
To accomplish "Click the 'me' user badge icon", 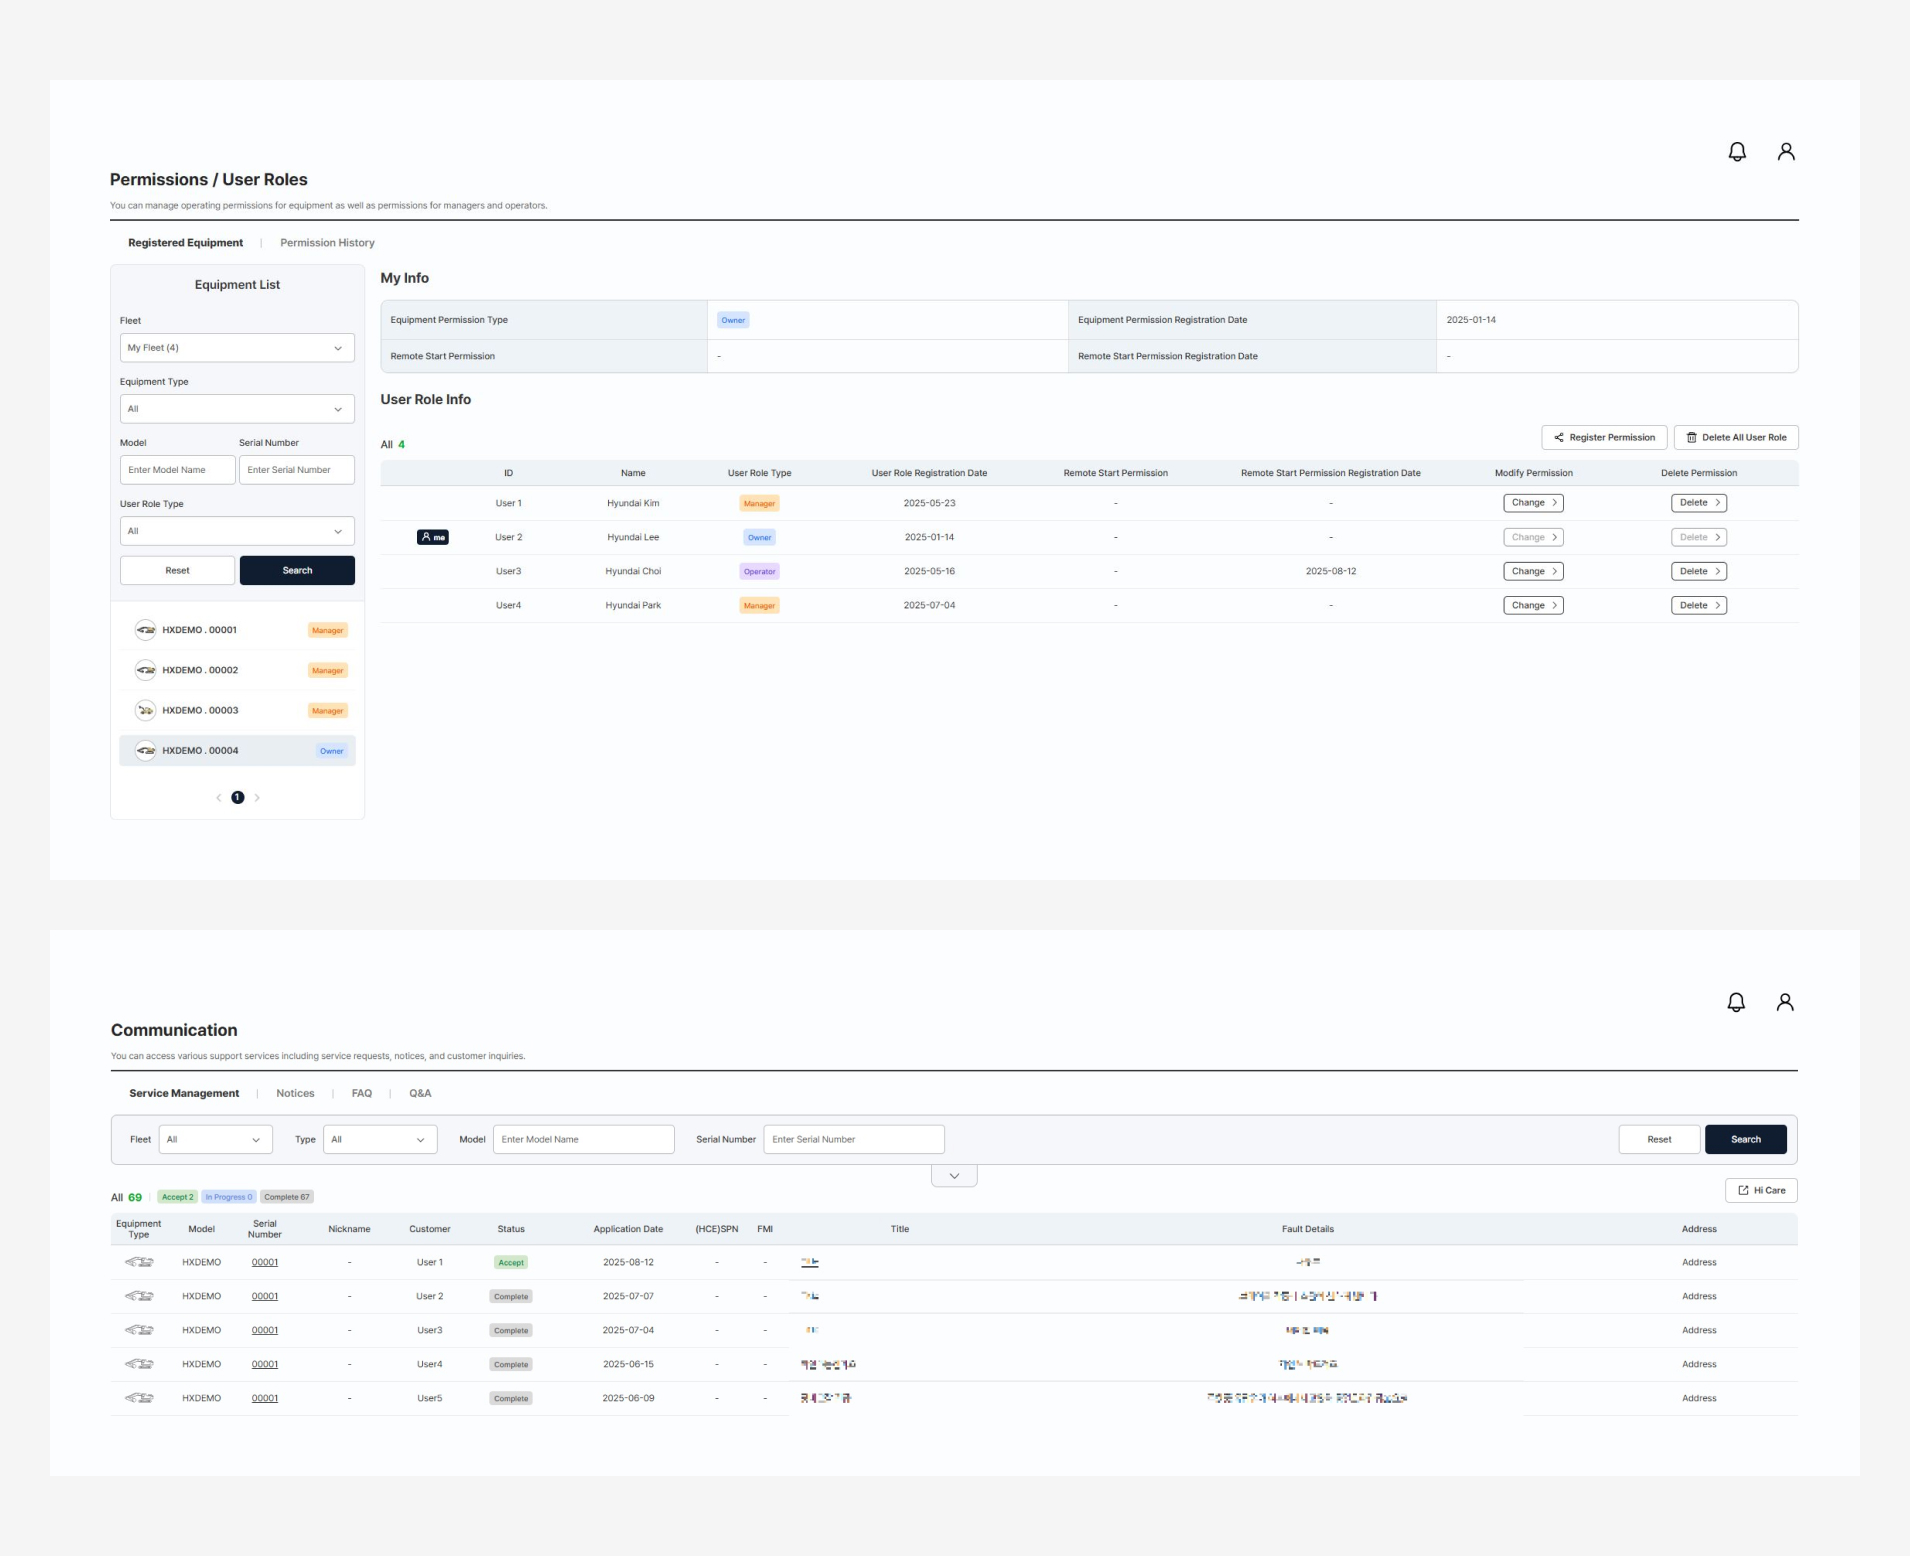I will [x=432, y=537].
